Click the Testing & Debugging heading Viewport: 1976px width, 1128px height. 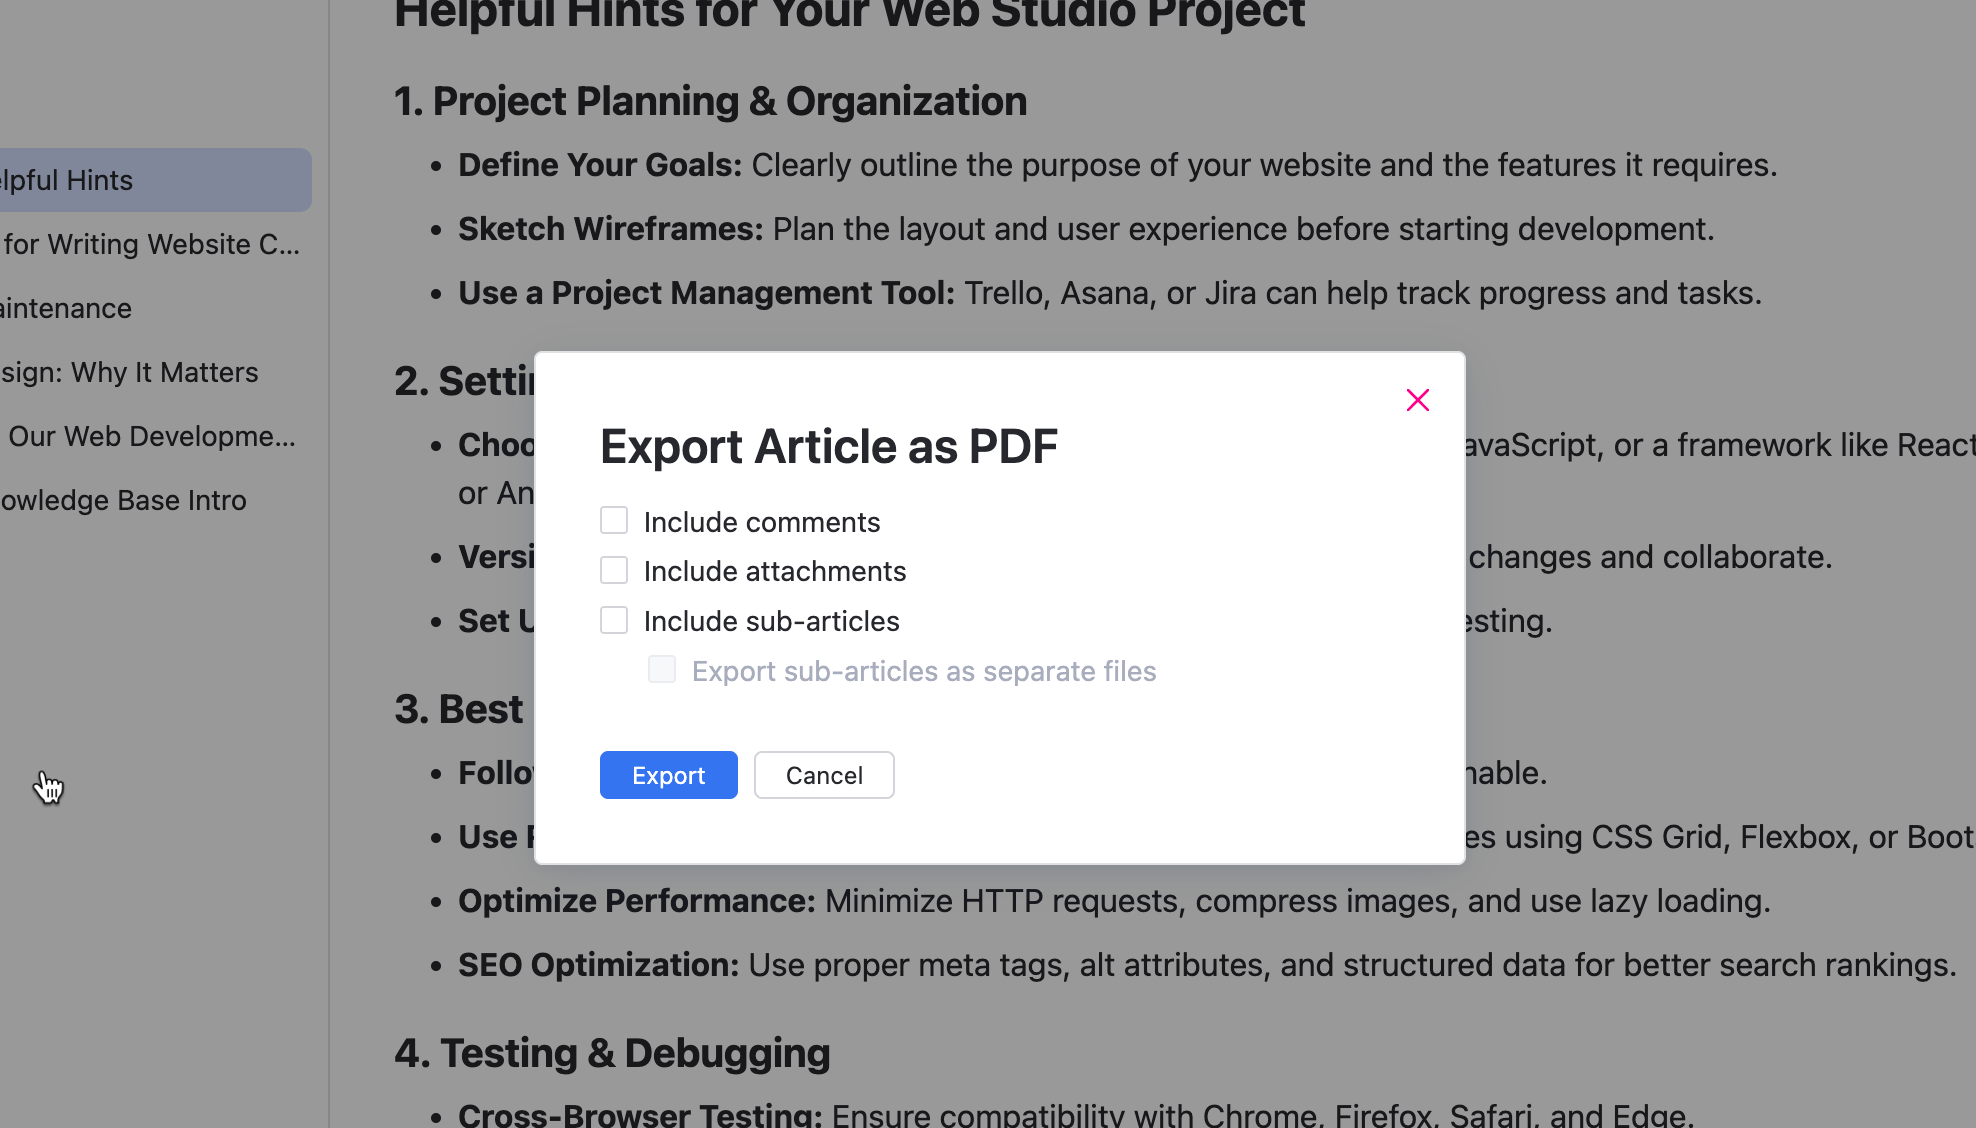pyautogui.click(x=612, y=1052)
